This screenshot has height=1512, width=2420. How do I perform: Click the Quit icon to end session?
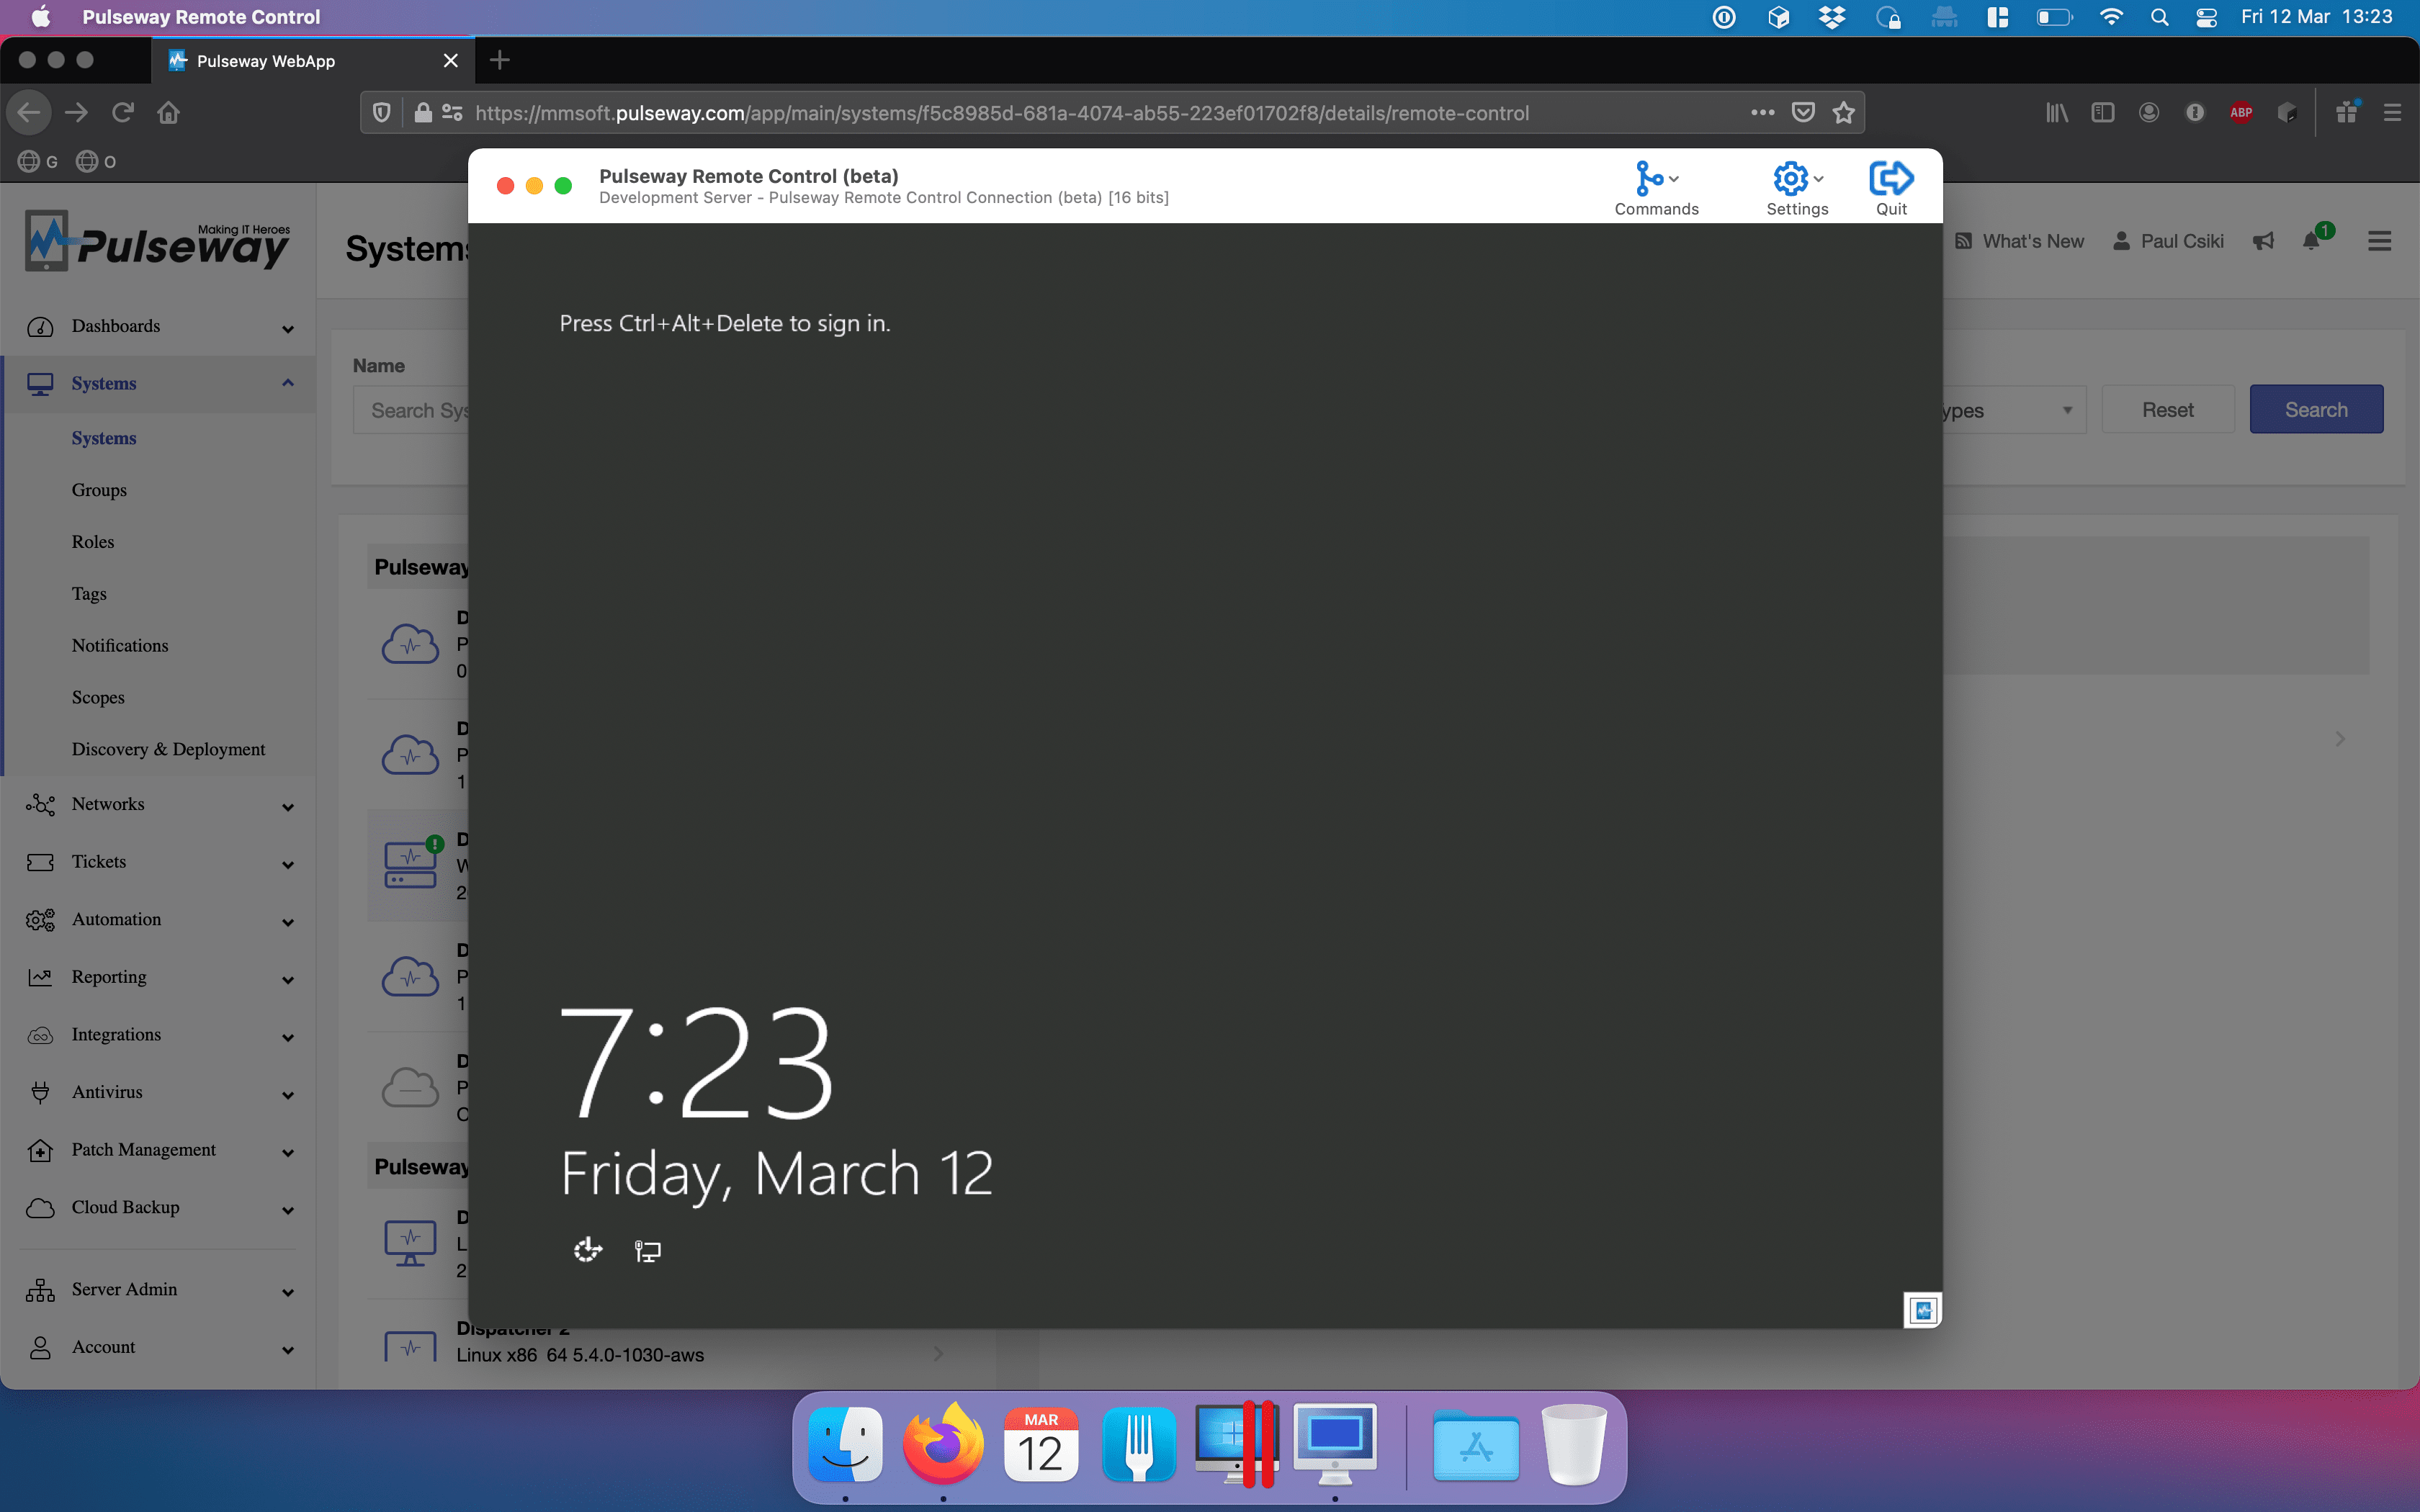[1890, 188]
